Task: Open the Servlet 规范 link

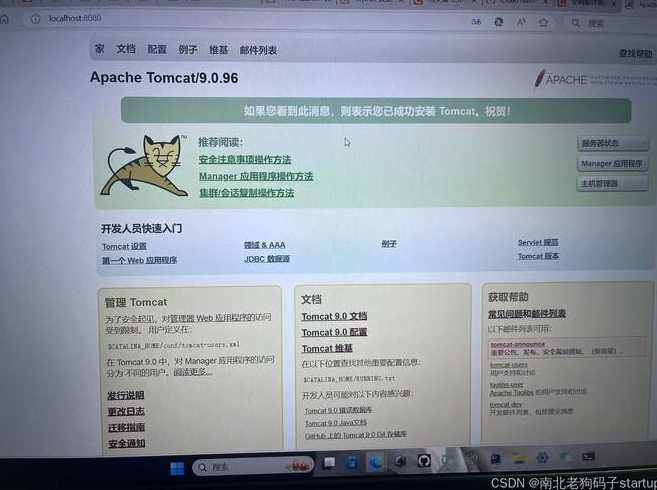Action: pos(538,243)
